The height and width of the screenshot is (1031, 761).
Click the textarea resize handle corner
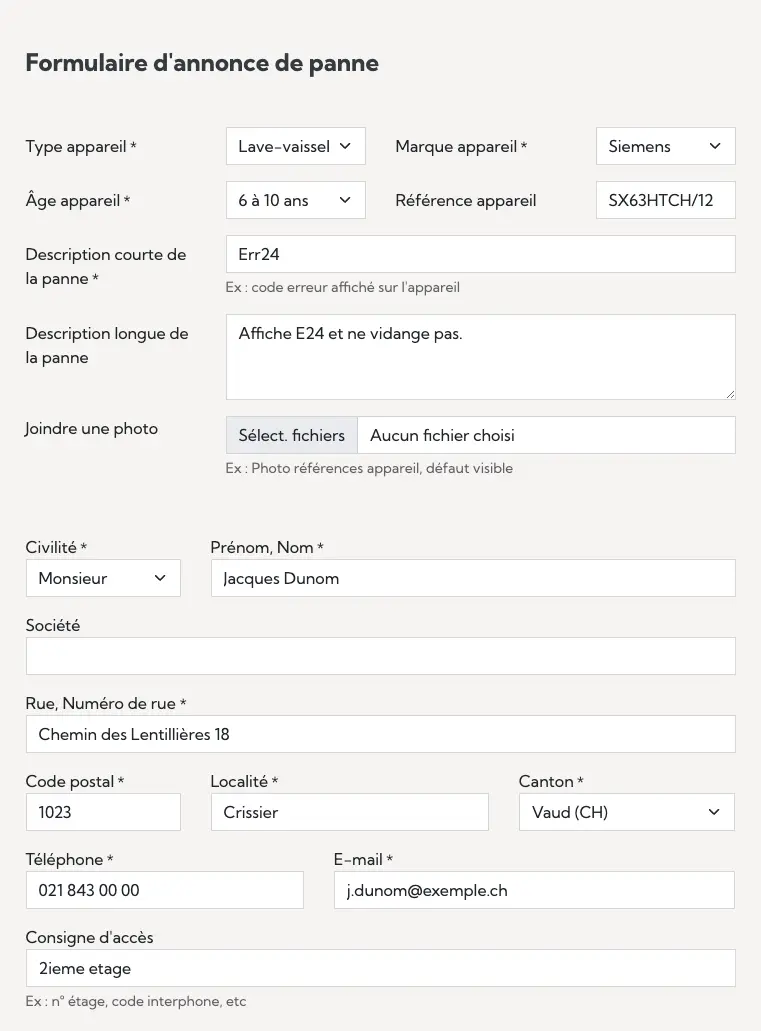click(730, 394)
